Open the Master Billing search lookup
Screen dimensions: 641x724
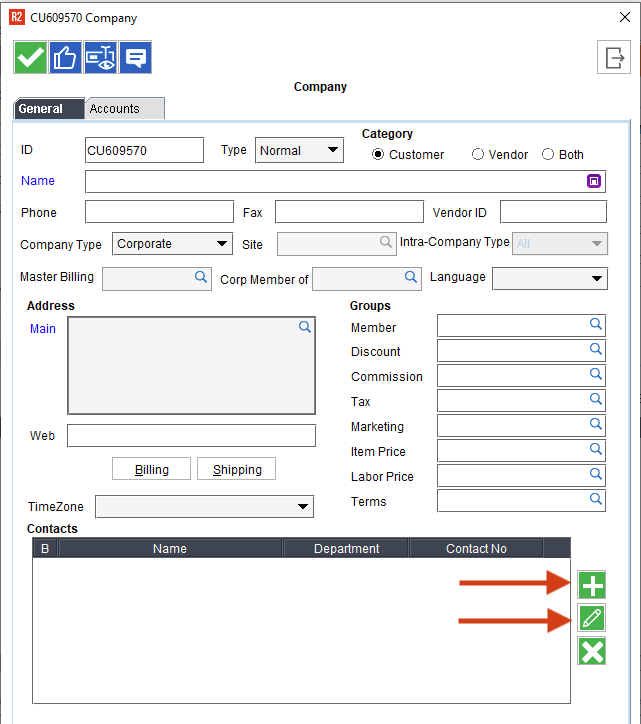200,277
